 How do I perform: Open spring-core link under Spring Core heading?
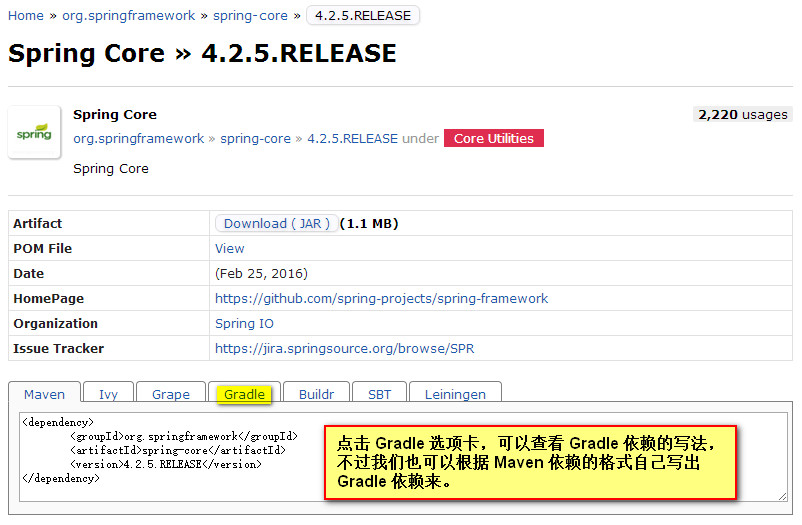(x=255, y=139)
